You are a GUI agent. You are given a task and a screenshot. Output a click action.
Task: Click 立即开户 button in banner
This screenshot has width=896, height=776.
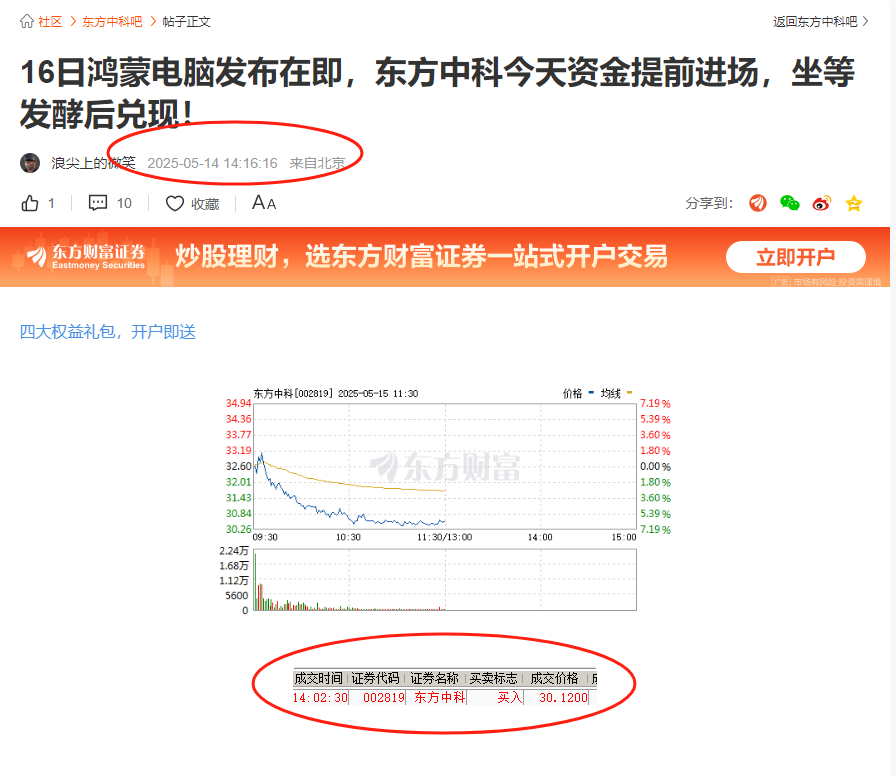795,257
